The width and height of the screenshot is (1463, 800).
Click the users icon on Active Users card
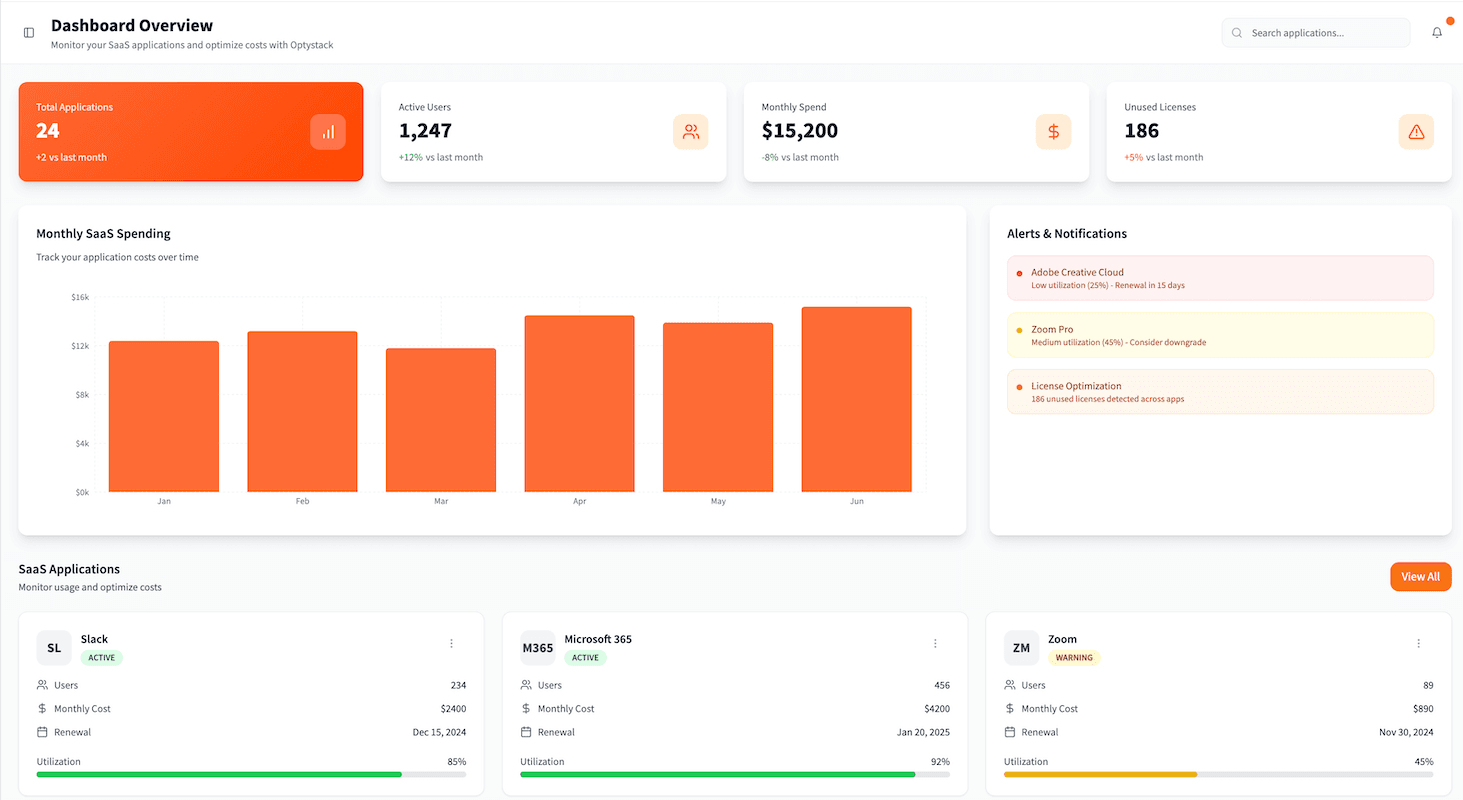pos(691,131)
